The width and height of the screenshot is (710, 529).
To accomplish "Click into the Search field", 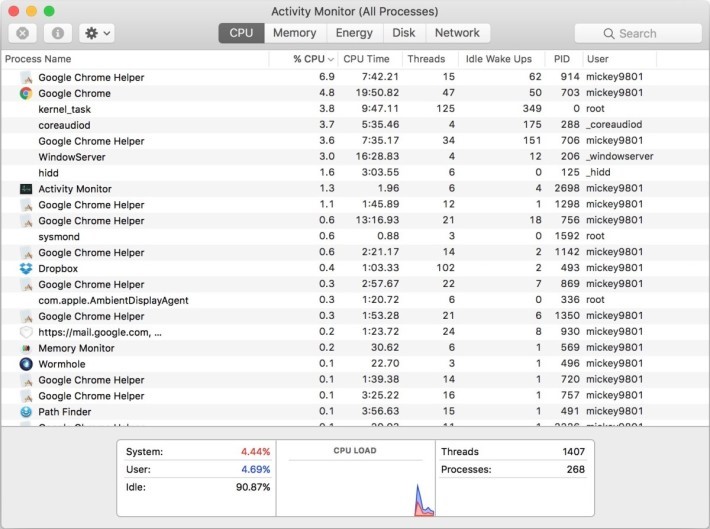I will 638,34.
